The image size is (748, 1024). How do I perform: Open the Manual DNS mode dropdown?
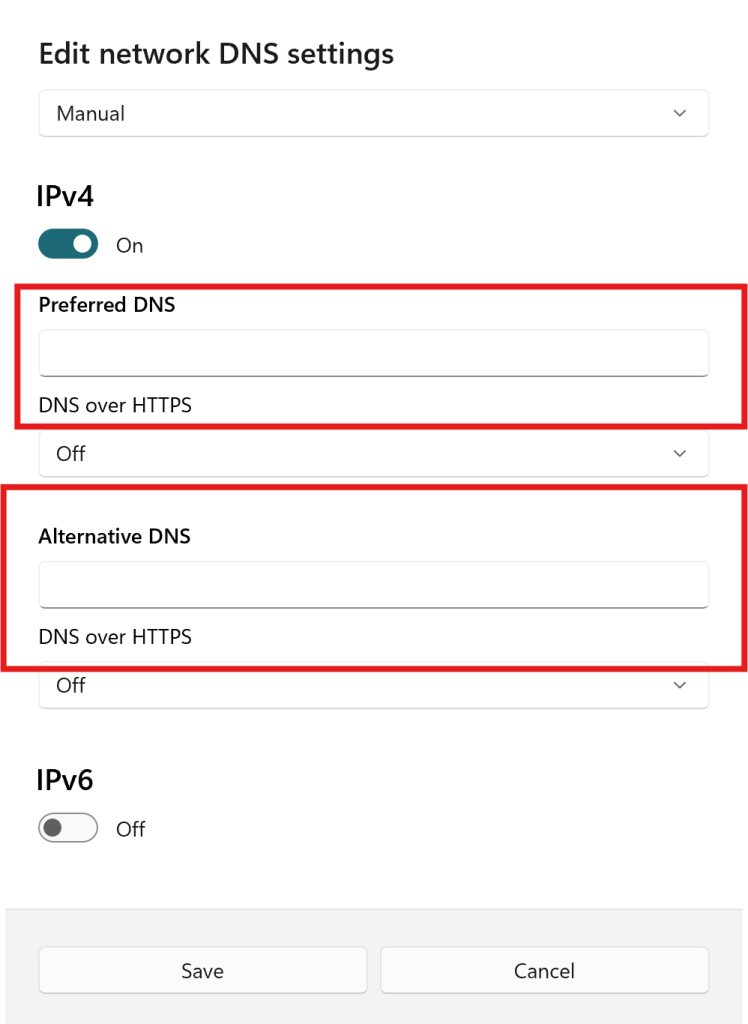coord(373,114)
